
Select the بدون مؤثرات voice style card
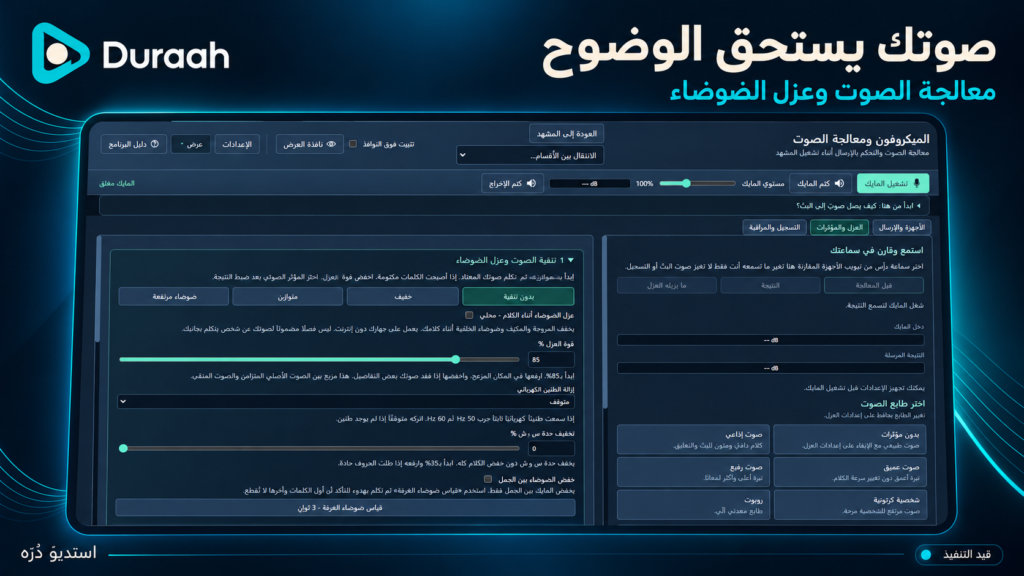coord(850,440)
